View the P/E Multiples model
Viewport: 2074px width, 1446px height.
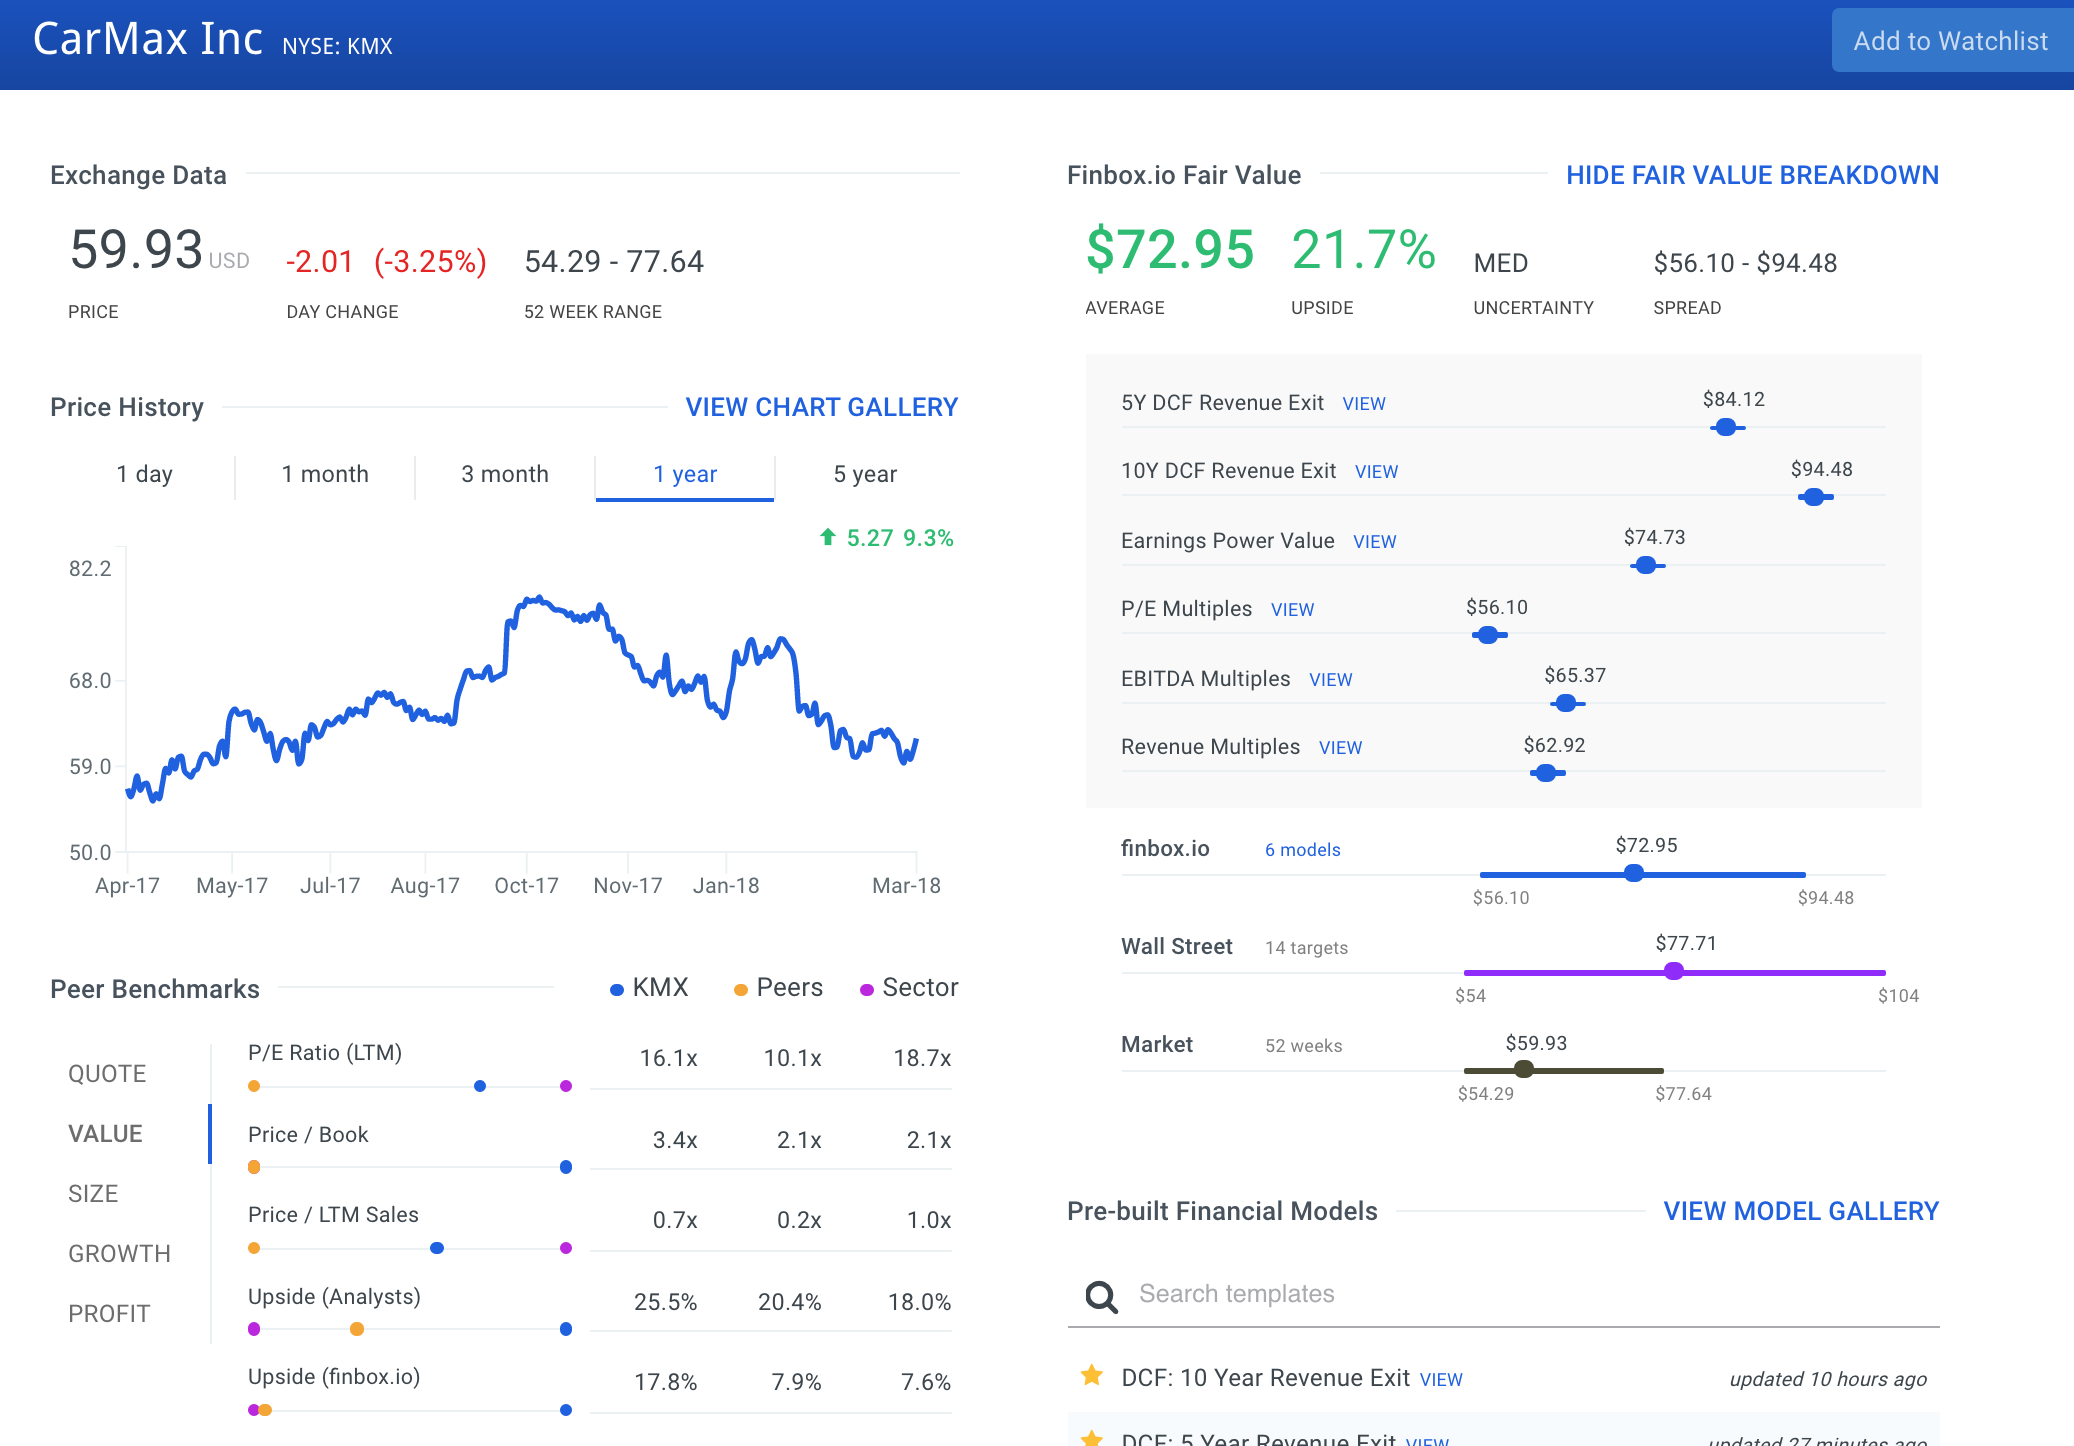pyautogui.click(x=1292, y=610)
